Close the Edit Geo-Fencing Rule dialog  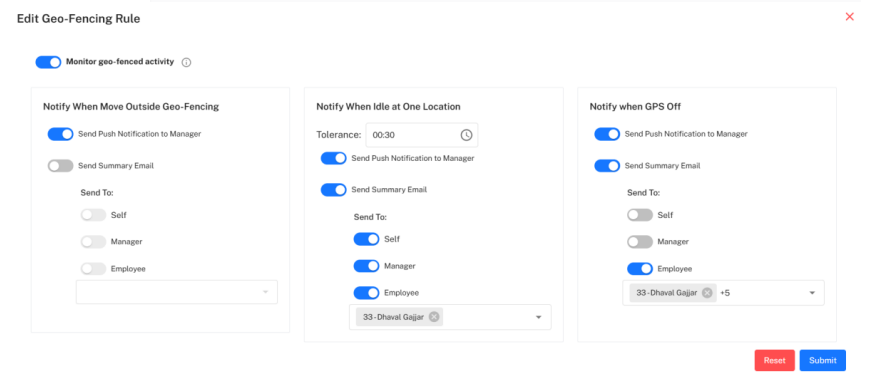coord(850,17)
